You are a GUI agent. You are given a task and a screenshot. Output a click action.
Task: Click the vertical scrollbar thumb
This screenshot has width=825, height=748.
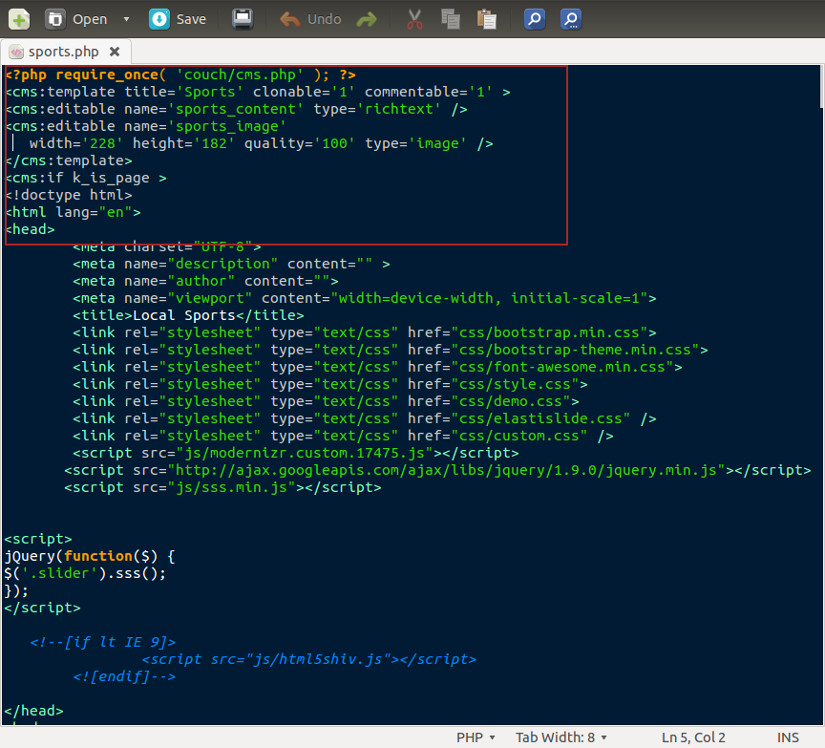821,87
